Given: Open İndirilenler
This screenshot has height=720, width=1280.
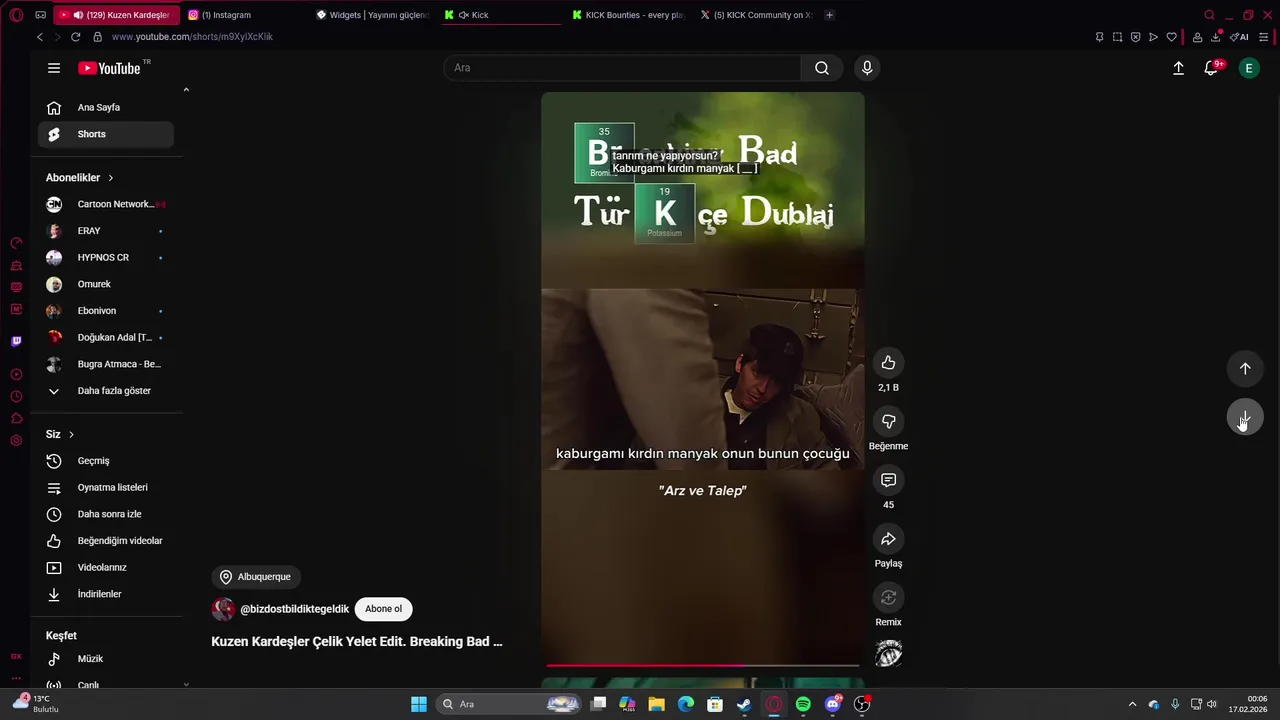Looking at the screenshot, I should (x=106, y=594).
